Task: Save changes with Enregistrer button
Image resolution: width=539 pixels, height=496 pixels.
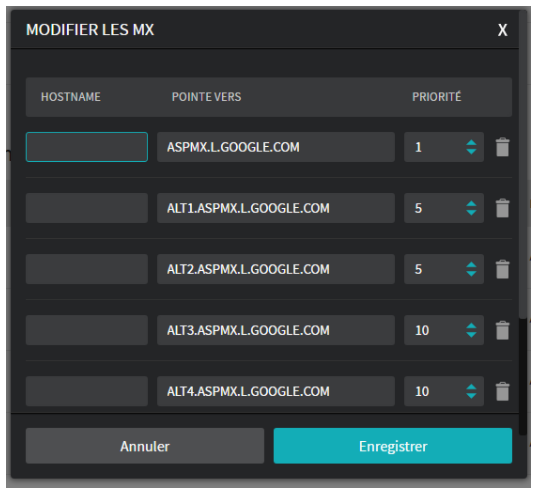Action: click(393, 446)
